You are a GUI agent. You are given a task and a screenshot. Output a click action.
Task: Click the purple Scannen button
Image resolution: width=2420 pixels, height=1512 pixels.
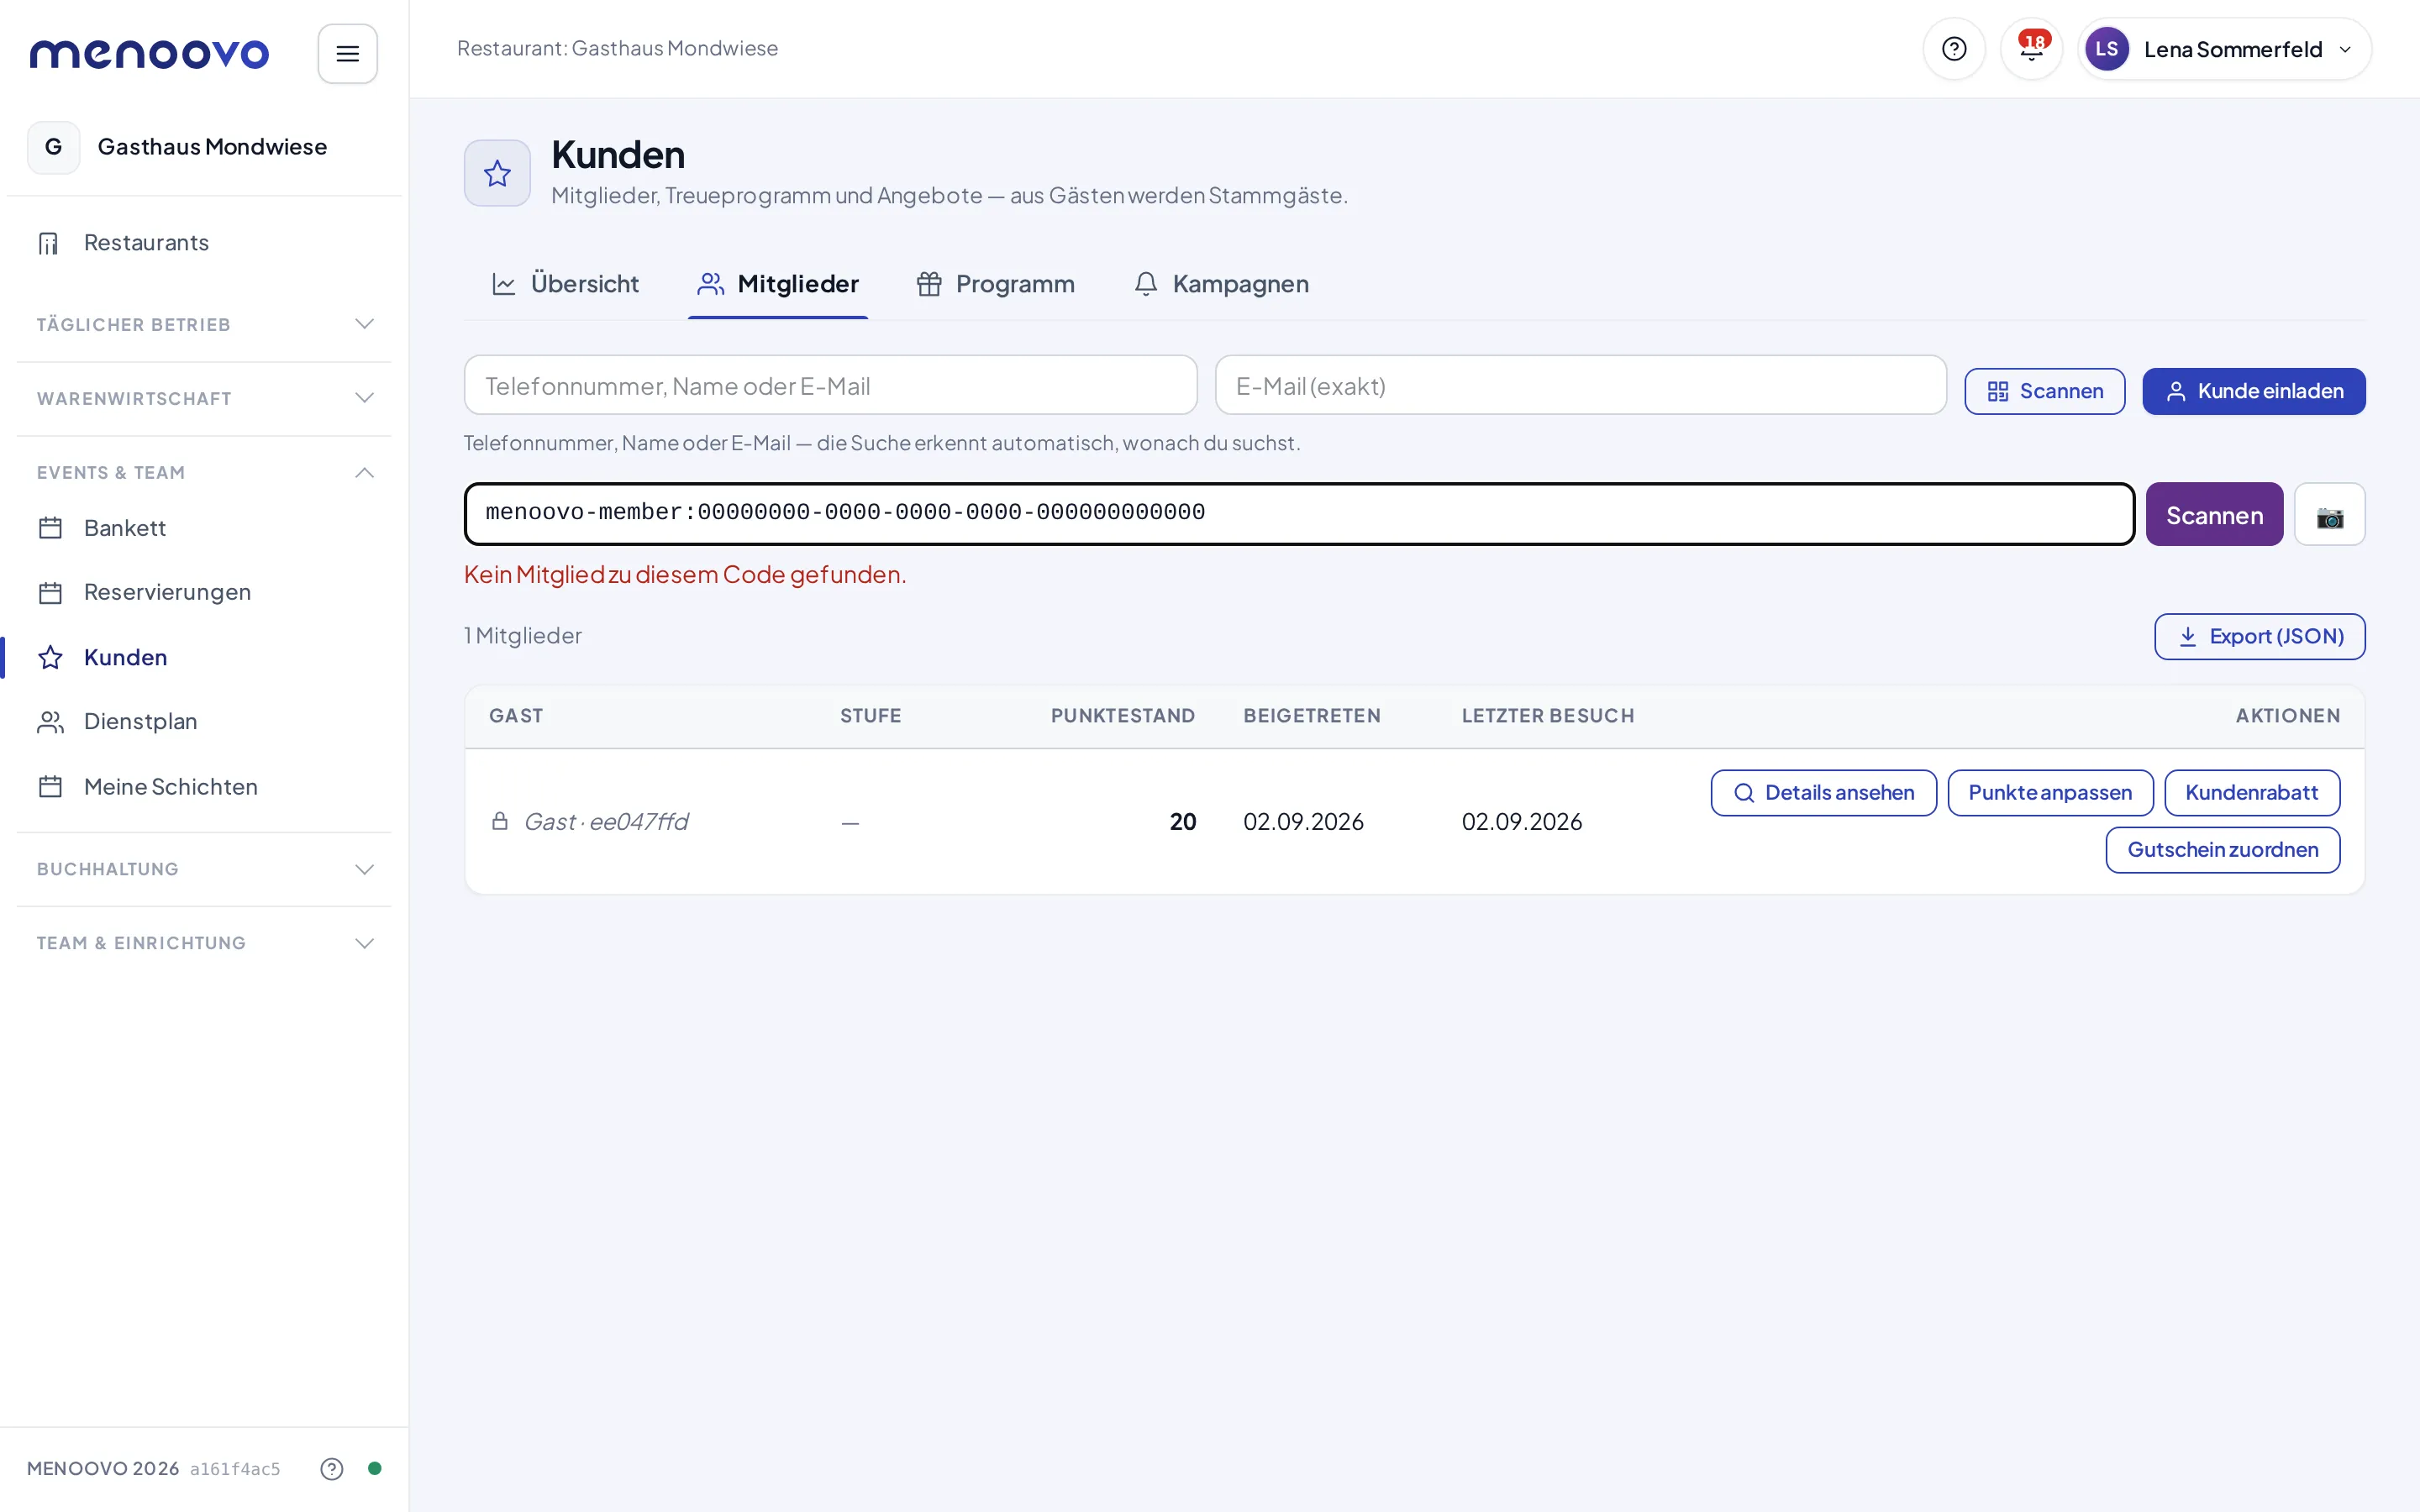(x=2214, y=515)
